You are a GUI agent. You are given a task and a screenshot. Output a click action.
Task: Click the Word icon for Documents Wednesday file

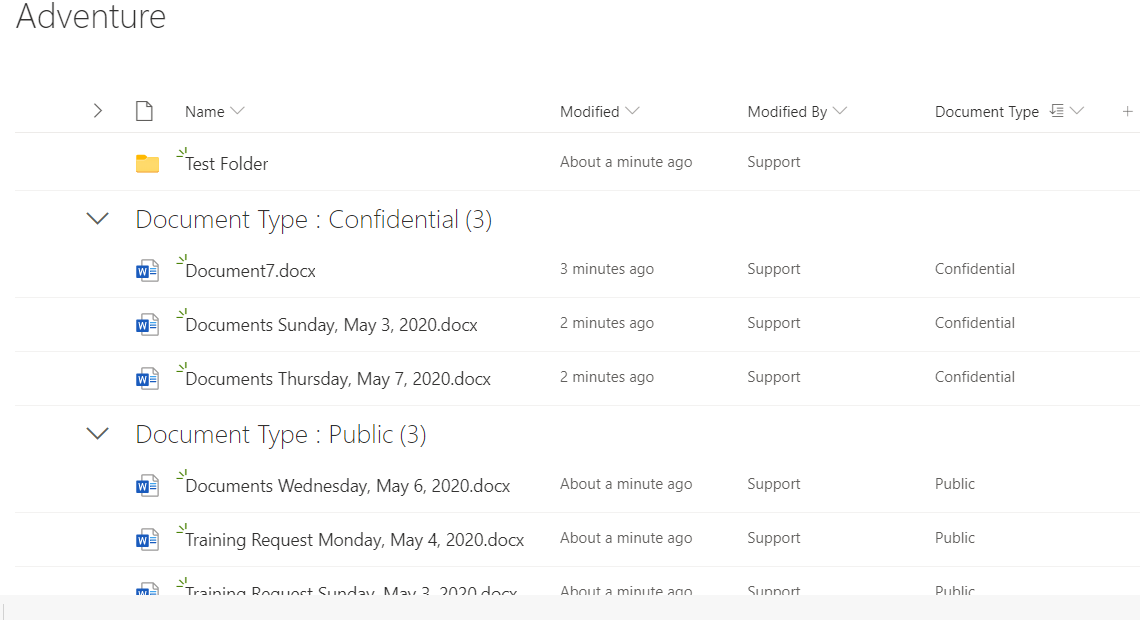[x=148, y=486]
